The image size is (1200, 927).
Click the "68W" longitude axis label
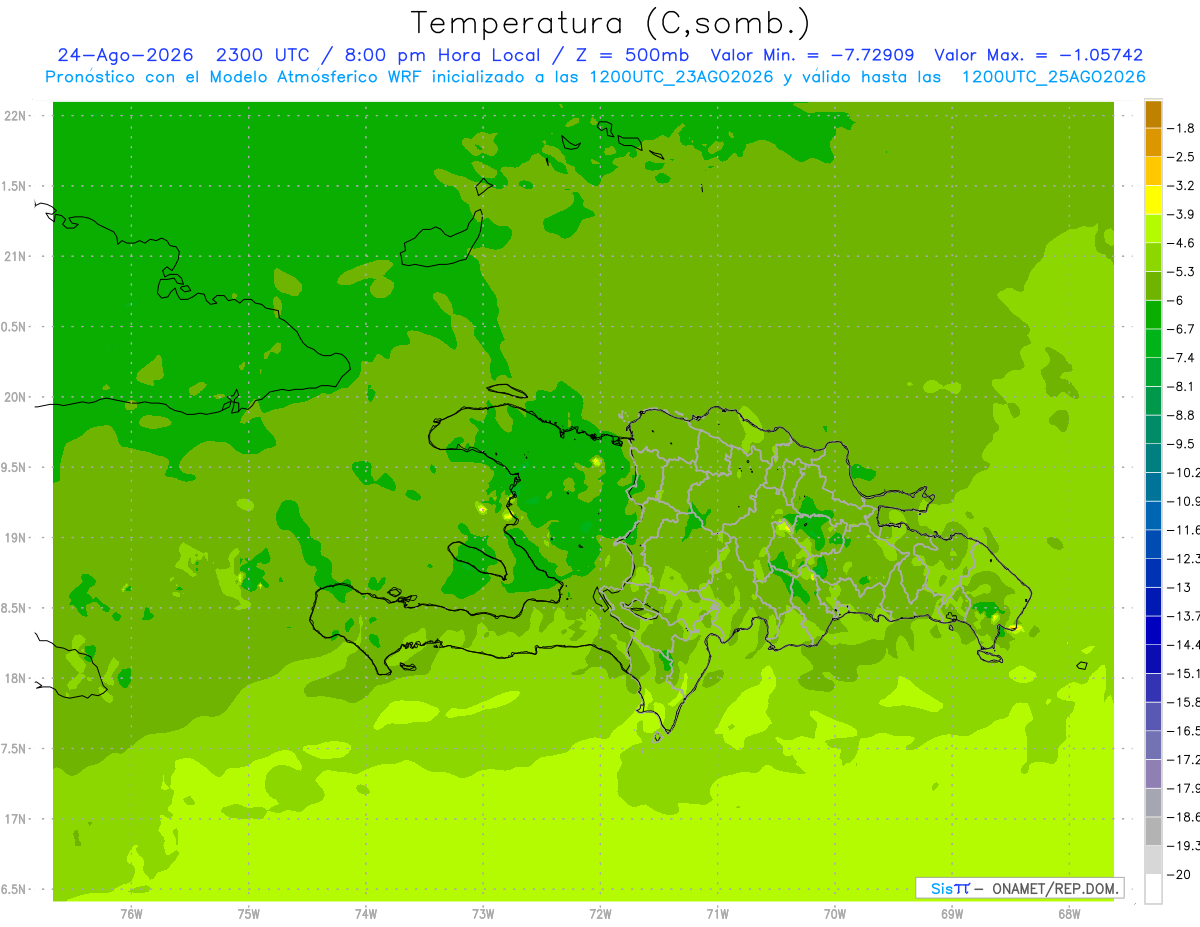(x=1069, y=913)
